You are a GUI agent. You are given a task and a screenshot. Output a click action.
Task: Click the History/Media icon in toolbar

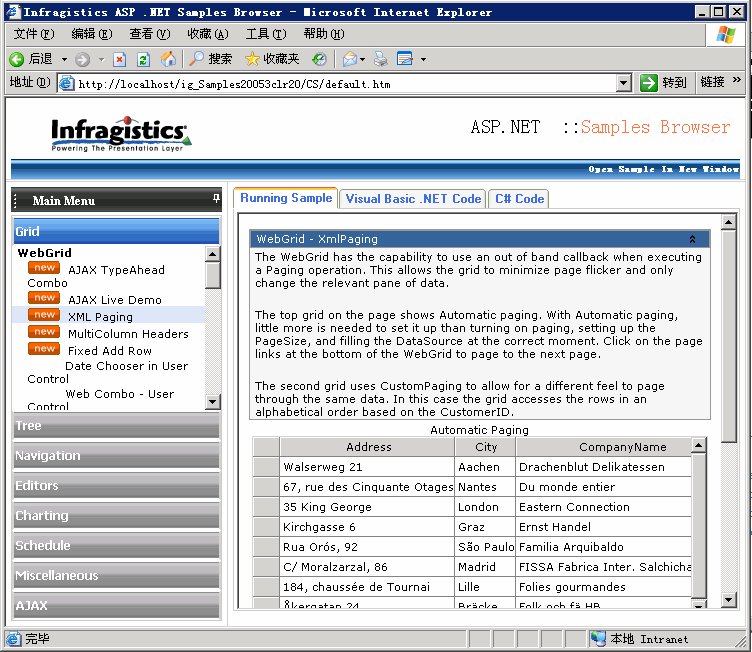point(319,59)
